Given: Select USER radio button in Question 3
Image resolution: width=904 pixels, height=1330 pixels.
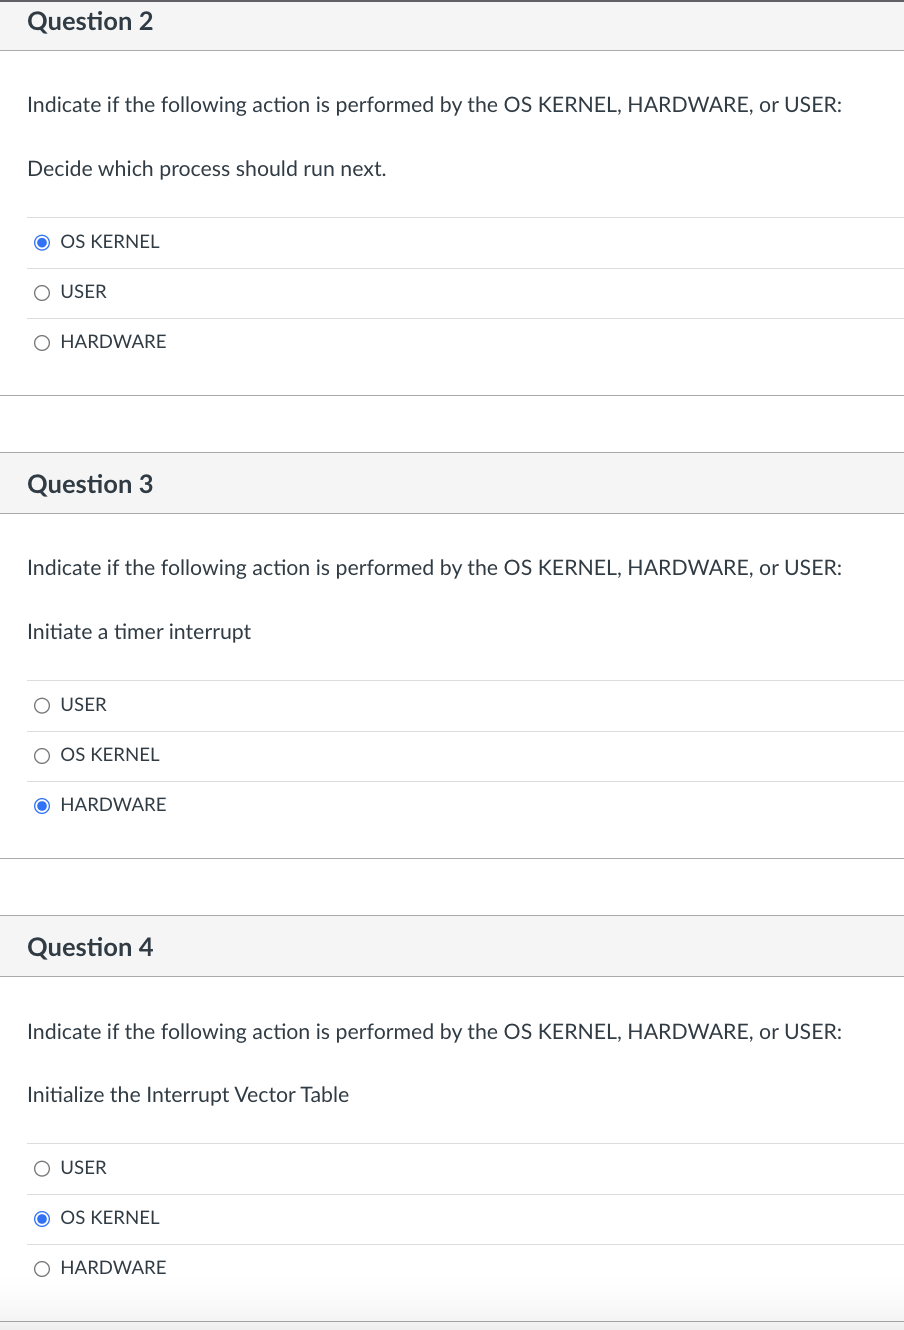Looking at the screenshot, I should tap(42, 705).
